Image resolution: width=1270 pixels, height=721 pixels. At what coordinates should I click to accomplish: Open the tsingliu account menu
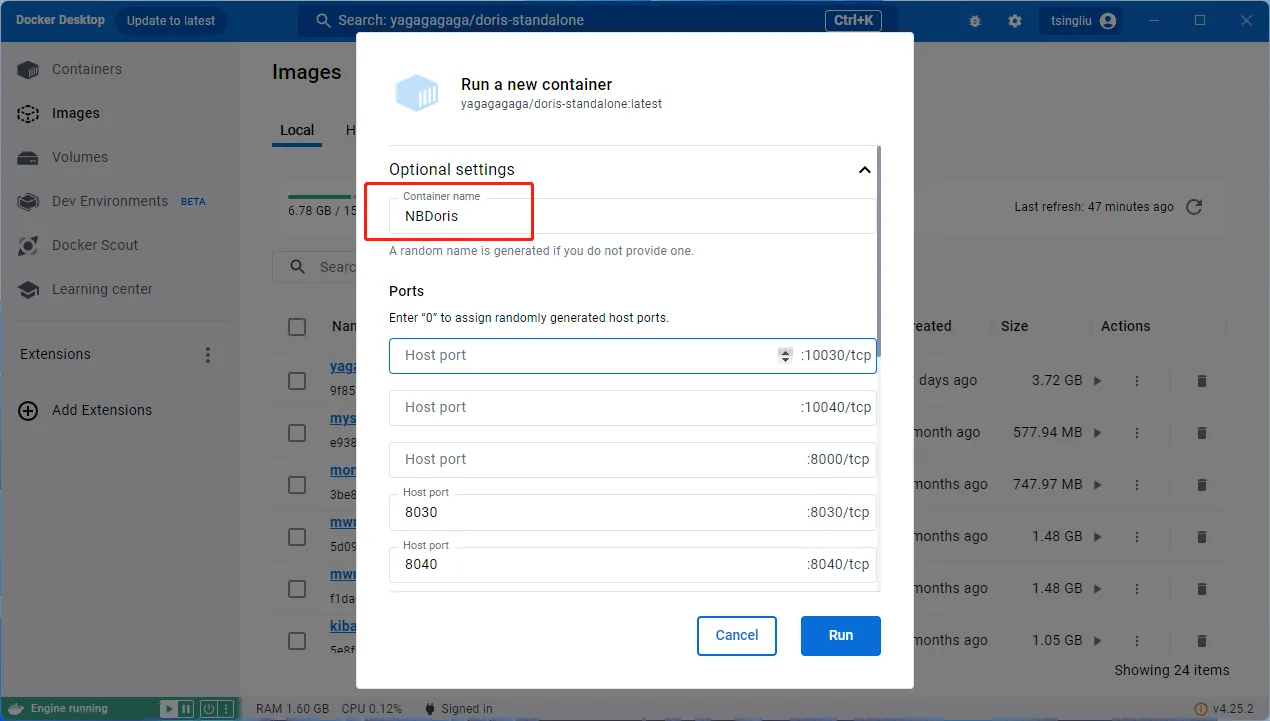point(1081,21)
